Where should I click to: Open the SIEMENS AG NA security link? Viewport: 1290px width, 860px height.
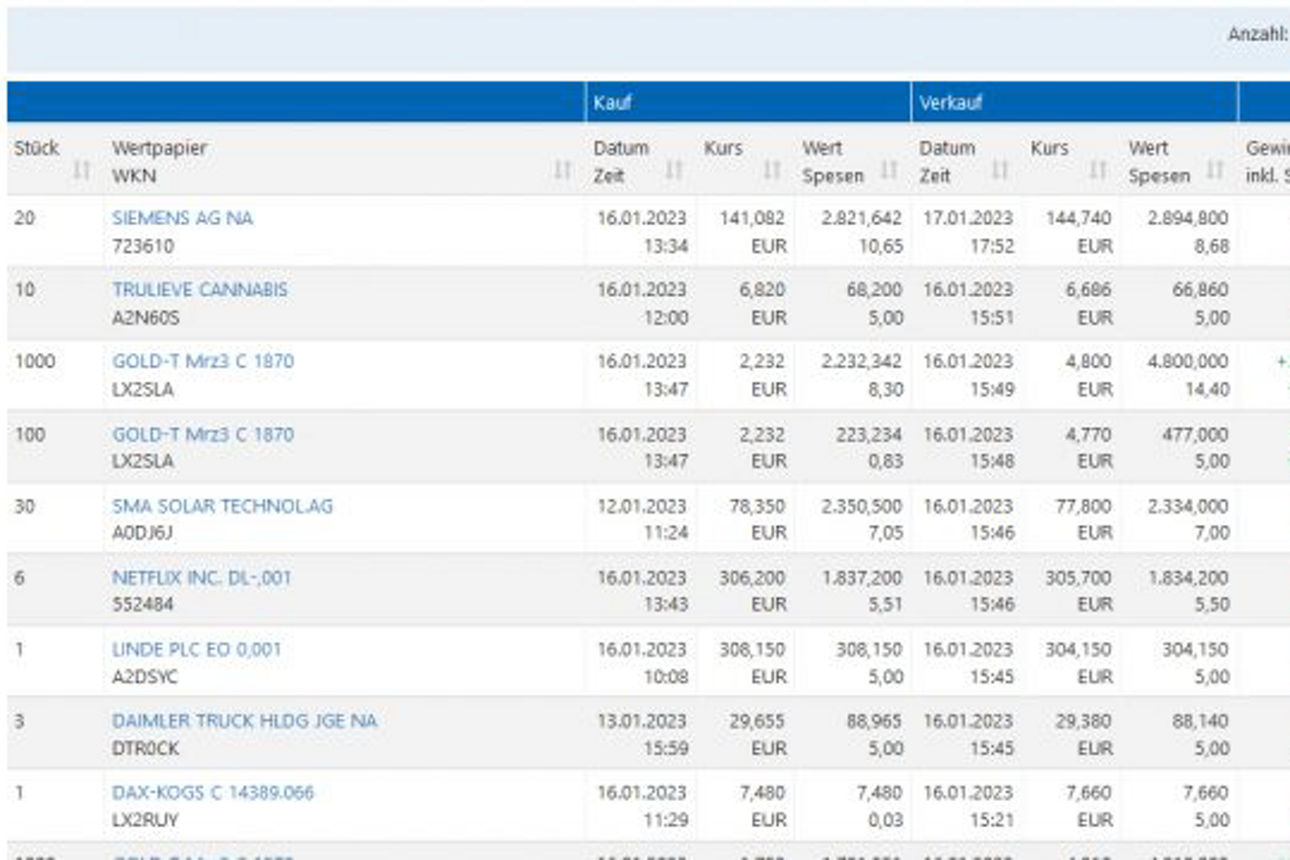click(x=182, y=218)
